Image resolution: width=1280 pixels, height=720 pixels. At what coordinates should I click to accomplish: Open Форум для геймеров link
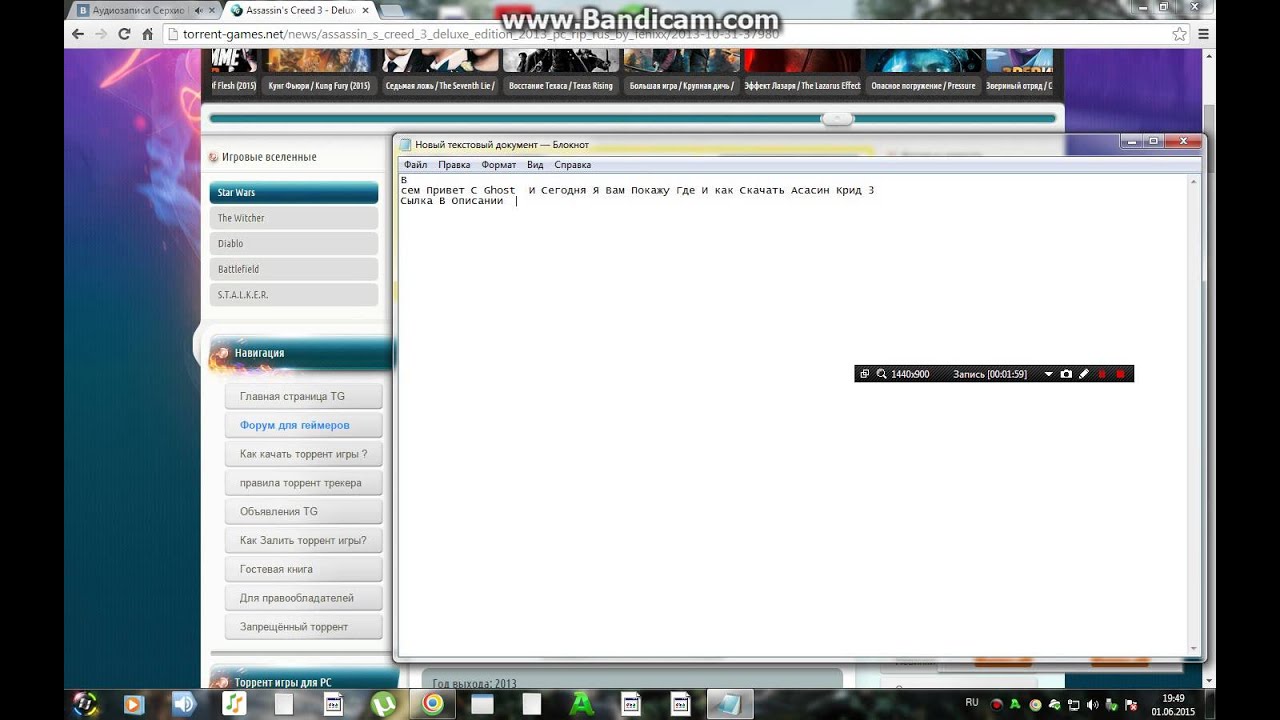[x=303, y=425]
